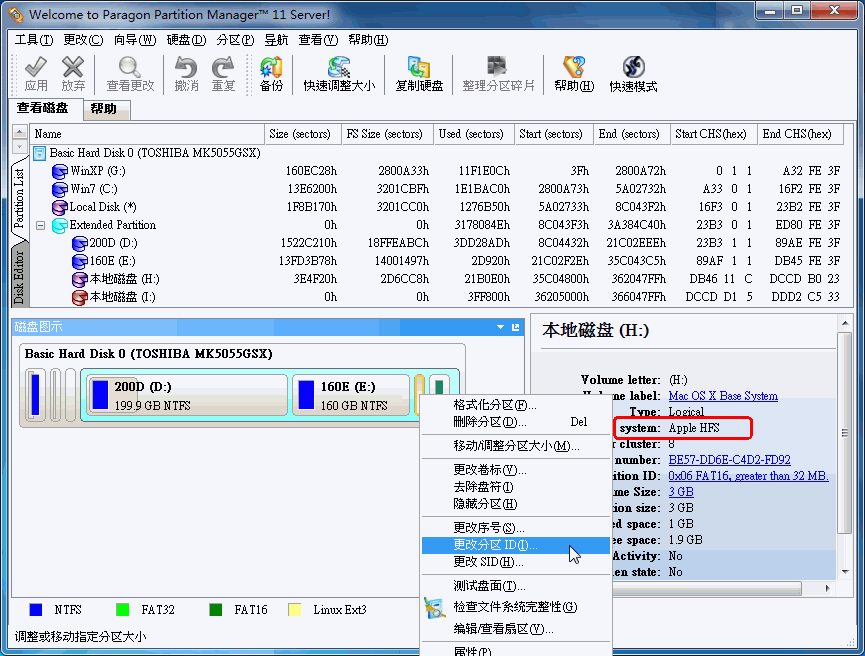Launch the Backup (备份) tool icon
This screenshot has height=656, width=865.
tap(271, 67)
